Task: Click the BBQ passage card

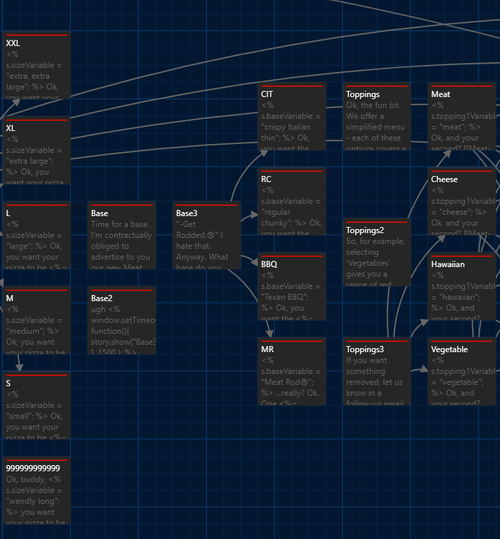Action: 292,286
